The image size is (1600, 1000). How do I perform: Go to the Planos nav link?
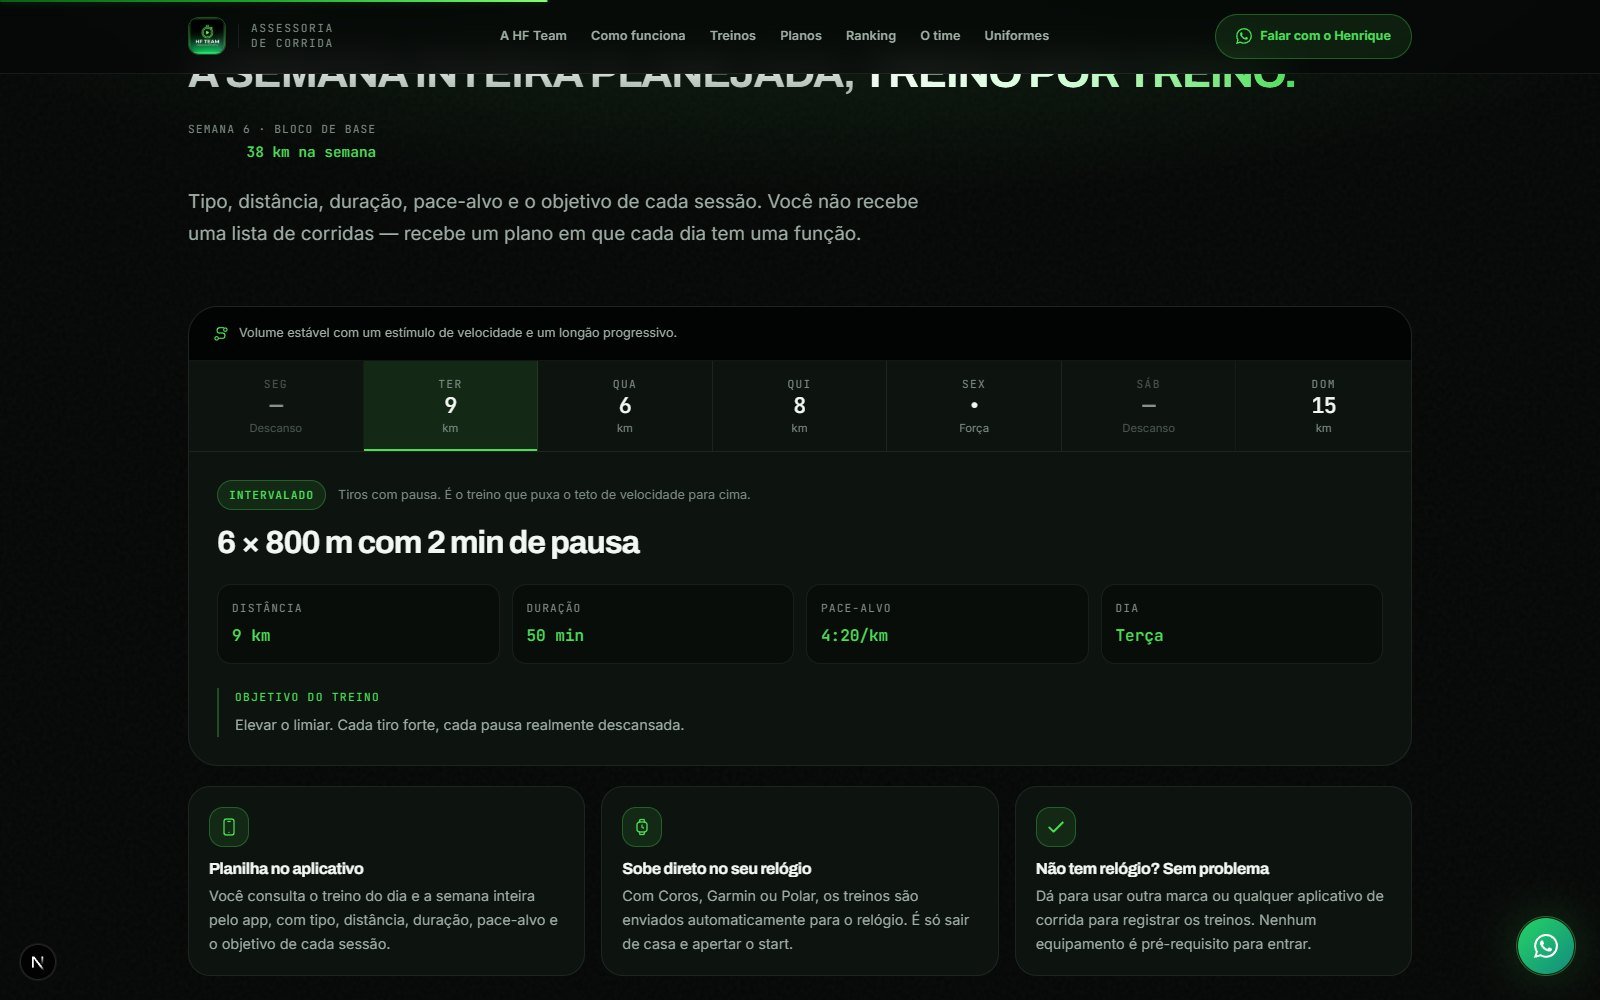[801, 36]
